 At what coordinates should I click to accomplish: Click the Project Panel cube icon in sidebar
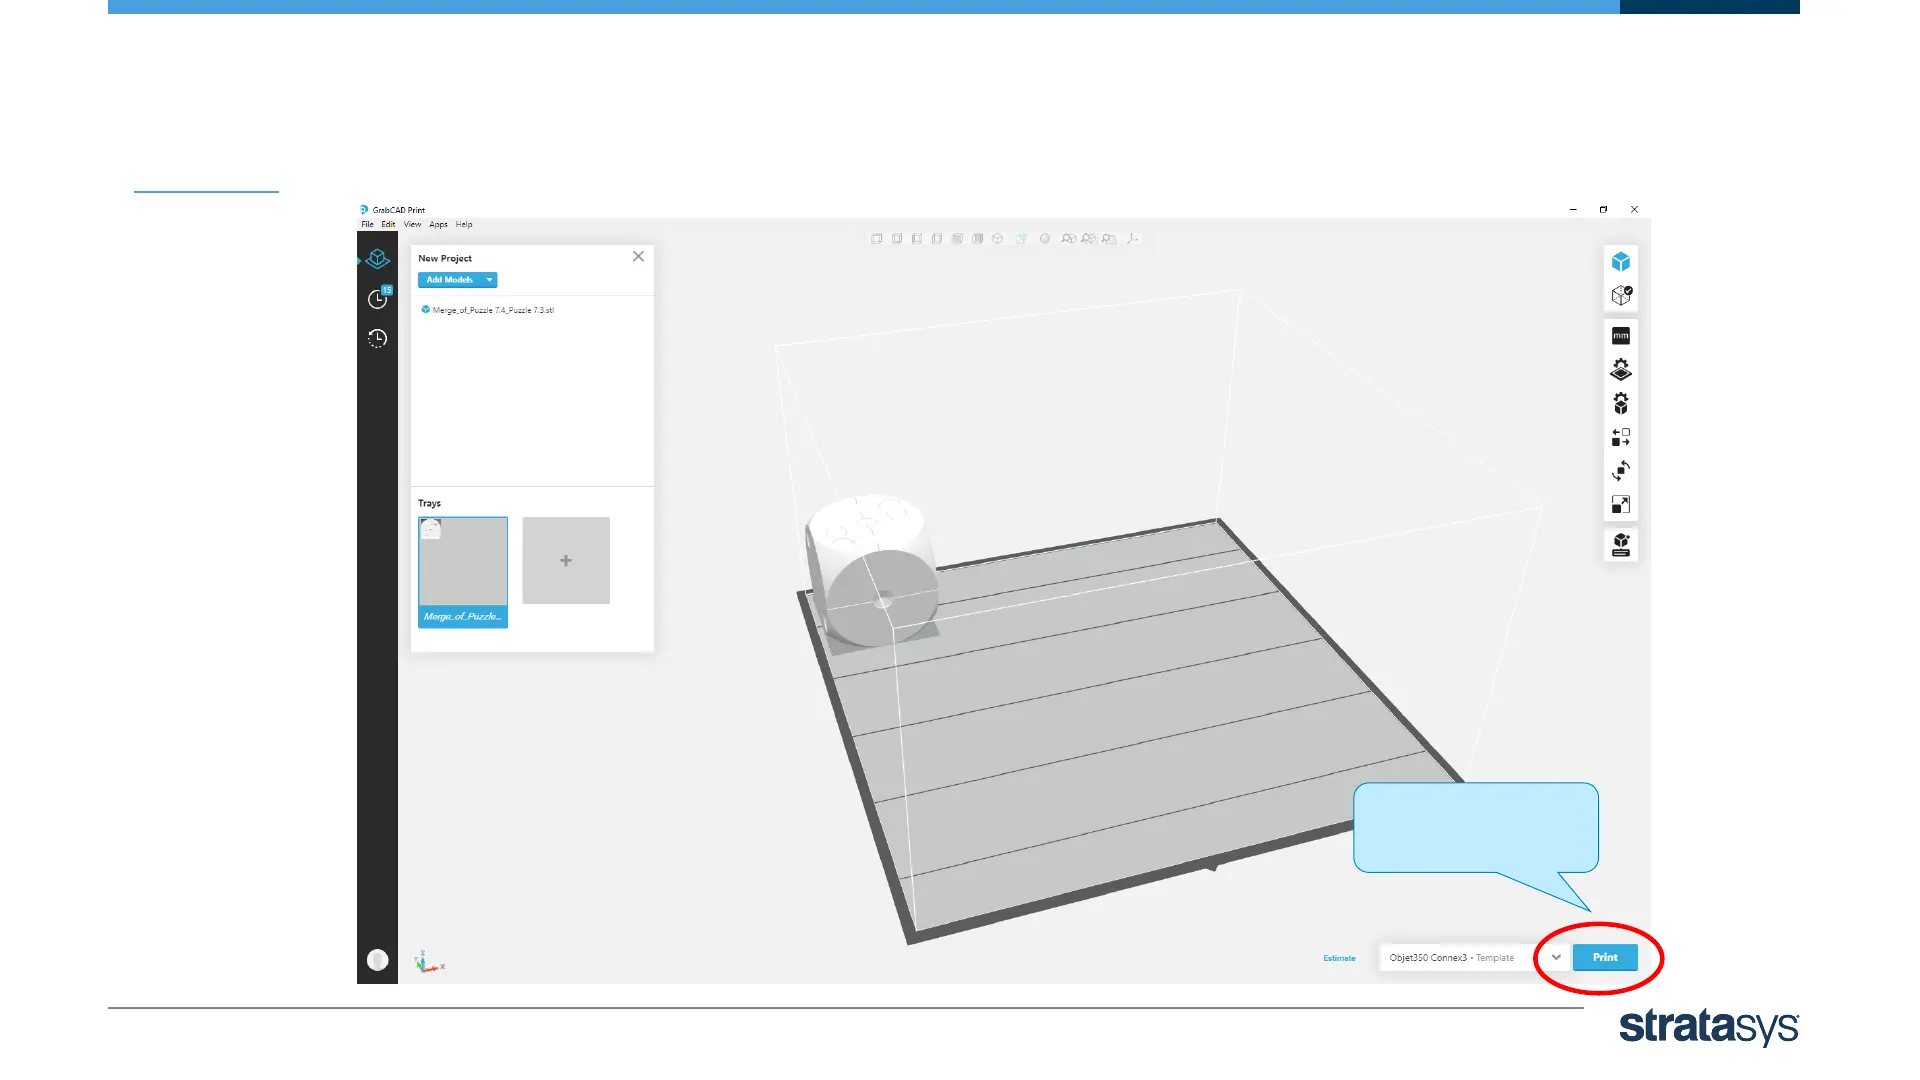coord(378,259)
